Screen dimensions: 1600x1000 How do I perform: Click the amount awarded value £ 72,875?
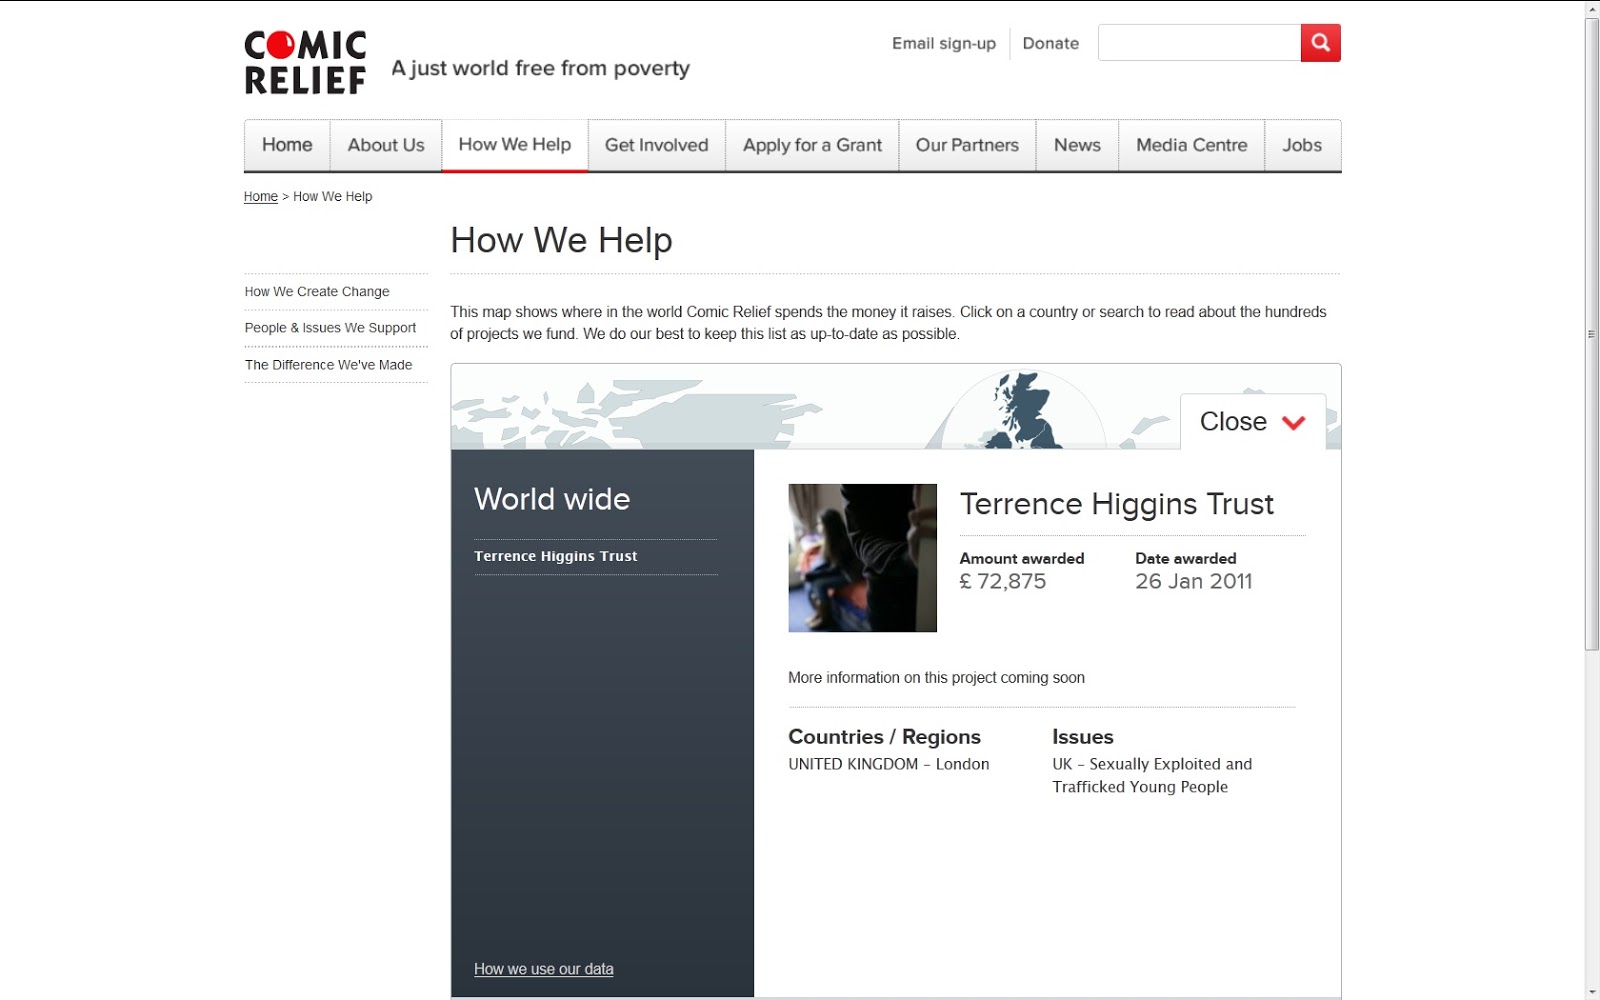coord(1003,582)
